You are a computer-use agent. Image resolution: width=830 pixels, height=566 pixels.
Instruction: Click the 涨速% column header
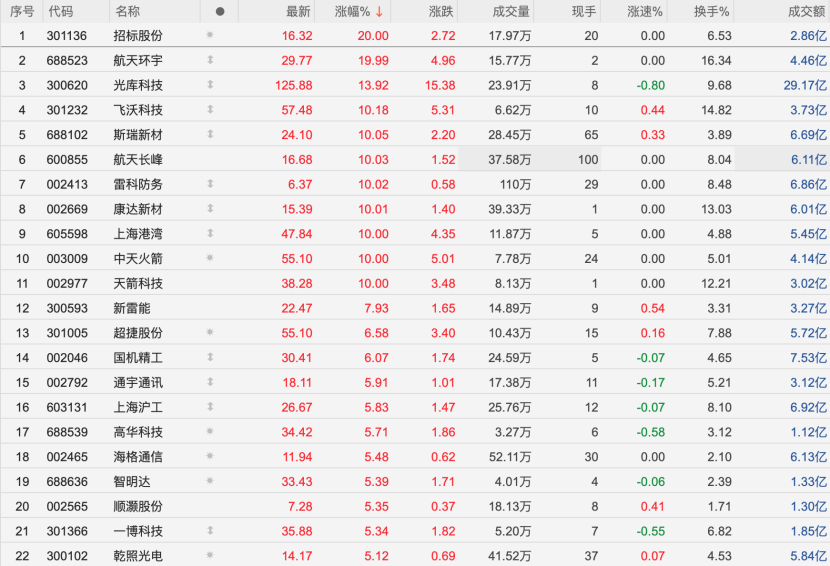click(645, 11)
